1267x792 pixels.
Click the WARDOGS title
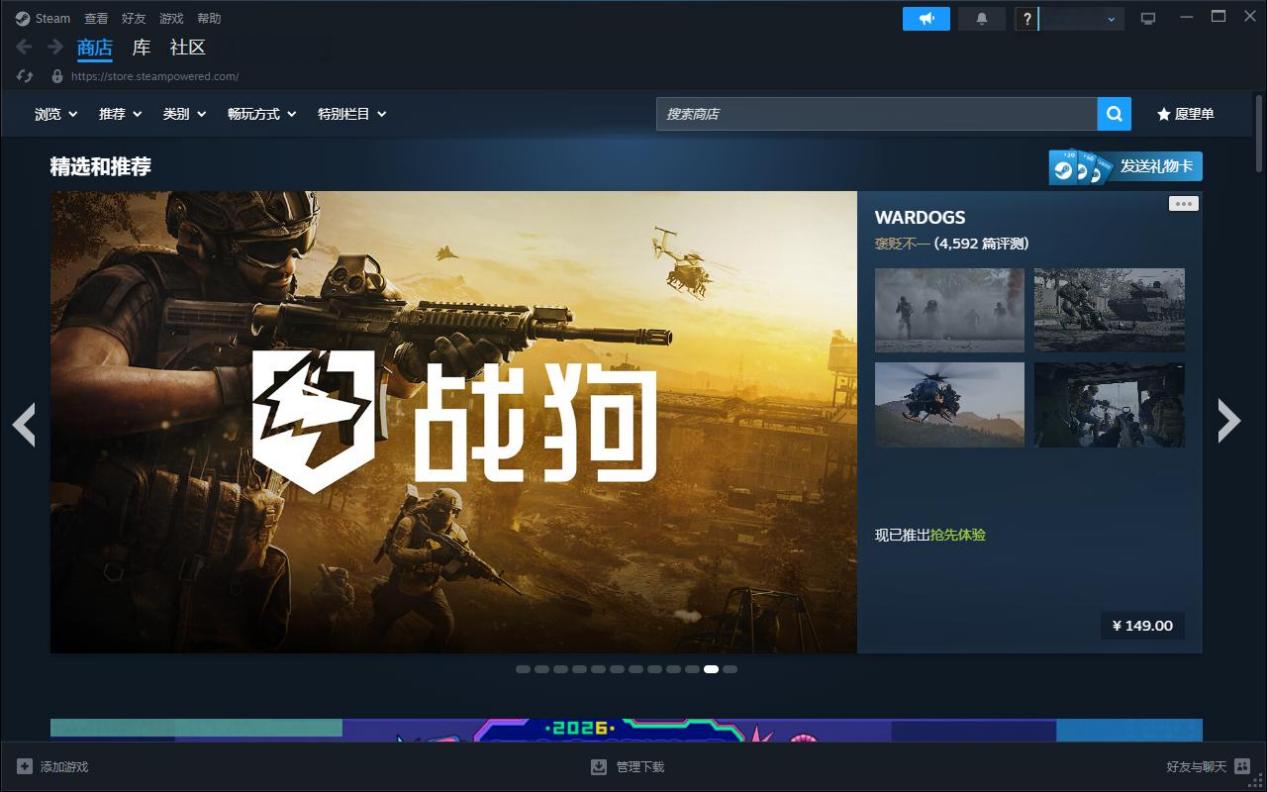coord(920,217)
